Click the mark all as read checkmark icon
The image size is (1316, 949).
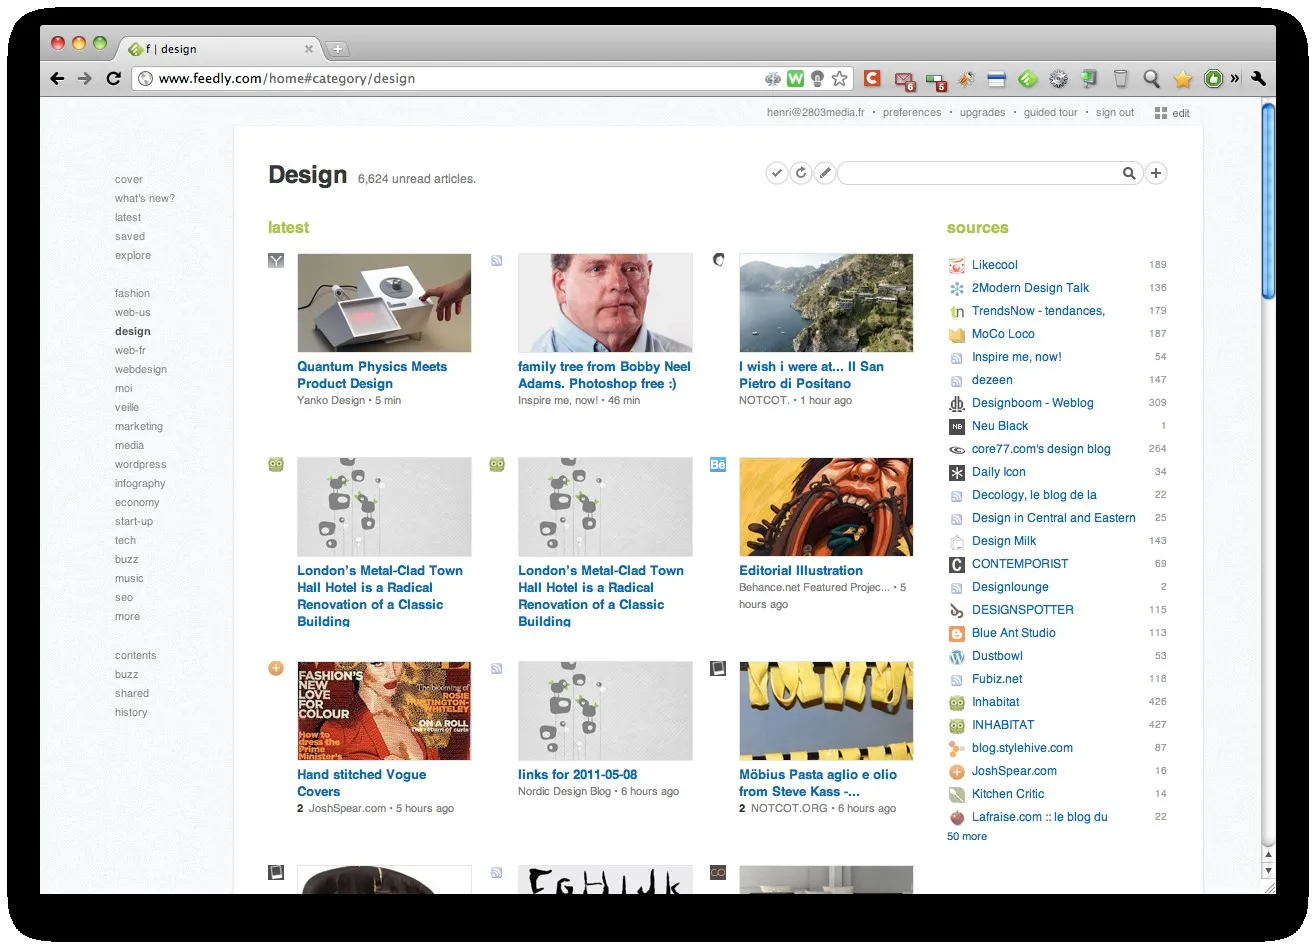(776, 173)
